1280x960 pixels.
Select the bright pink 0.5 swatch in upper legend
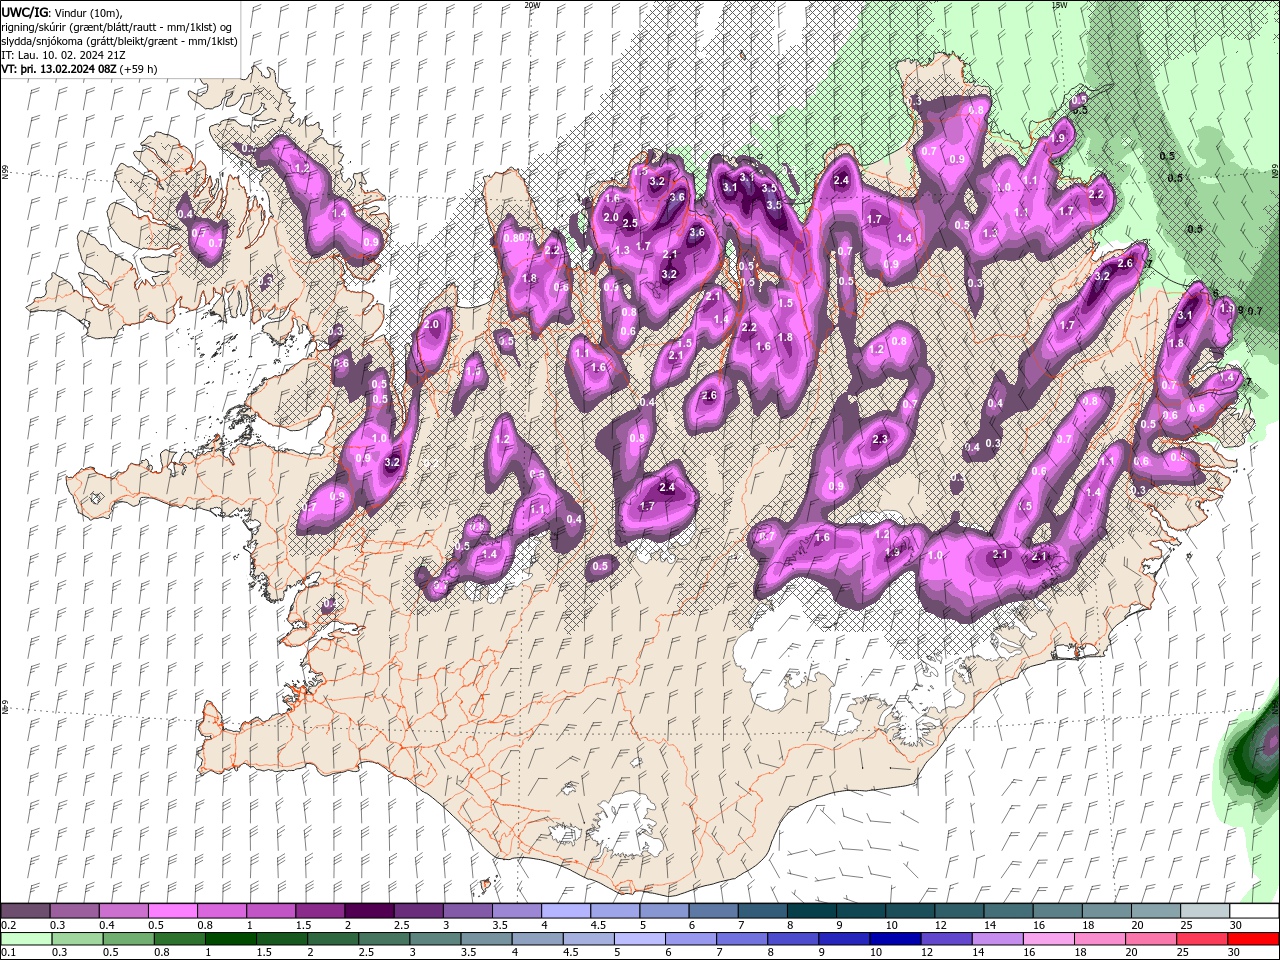[172, 911]
